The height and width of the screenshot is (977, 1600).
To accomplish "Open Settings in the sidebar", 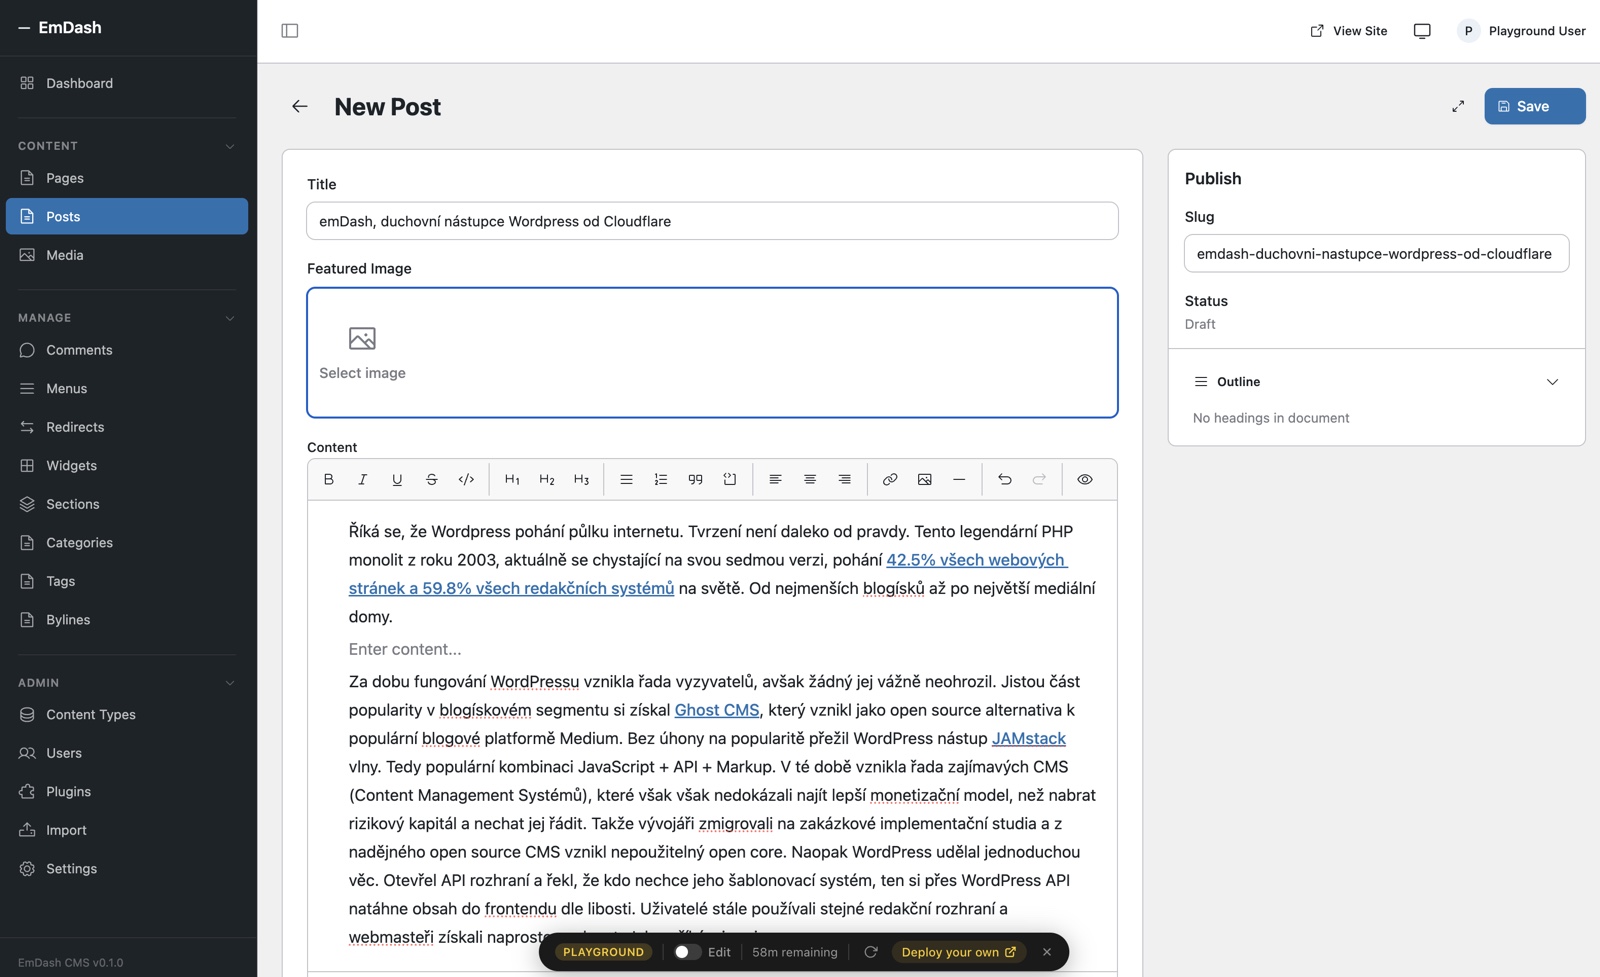I will (x=127, y=868).
